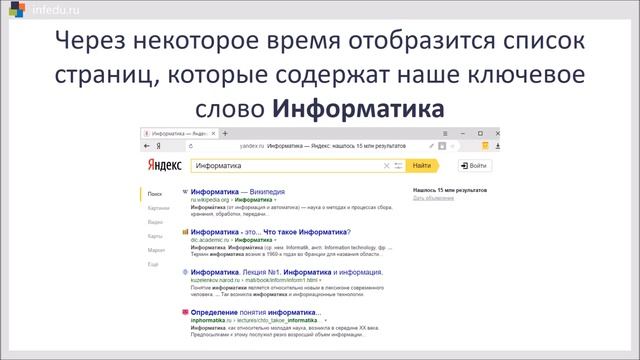Click the Yandex "Я" home icon in toolbar
Image resolution: width=640 pixels, height=360 pixels.
(158, 146)
